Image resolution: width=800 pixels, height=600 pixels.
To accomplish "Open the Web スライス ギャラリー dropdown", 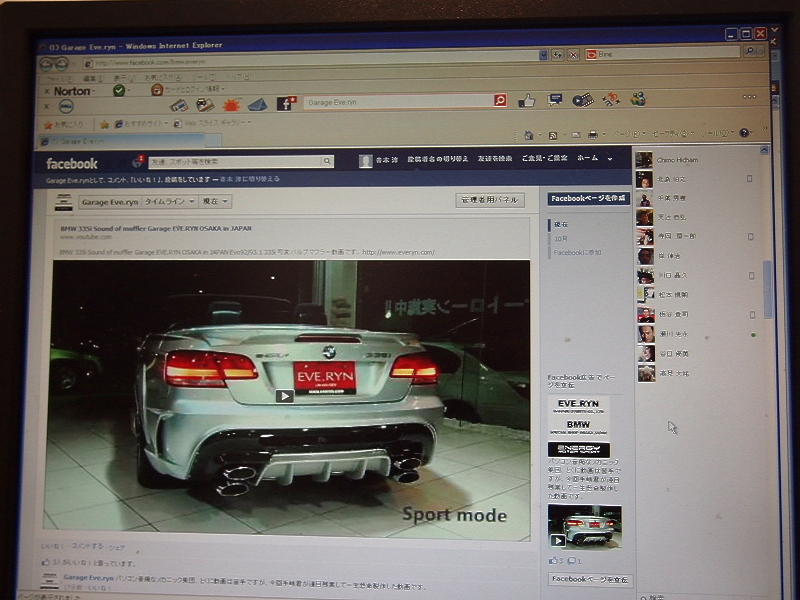I will coord(213,123).
